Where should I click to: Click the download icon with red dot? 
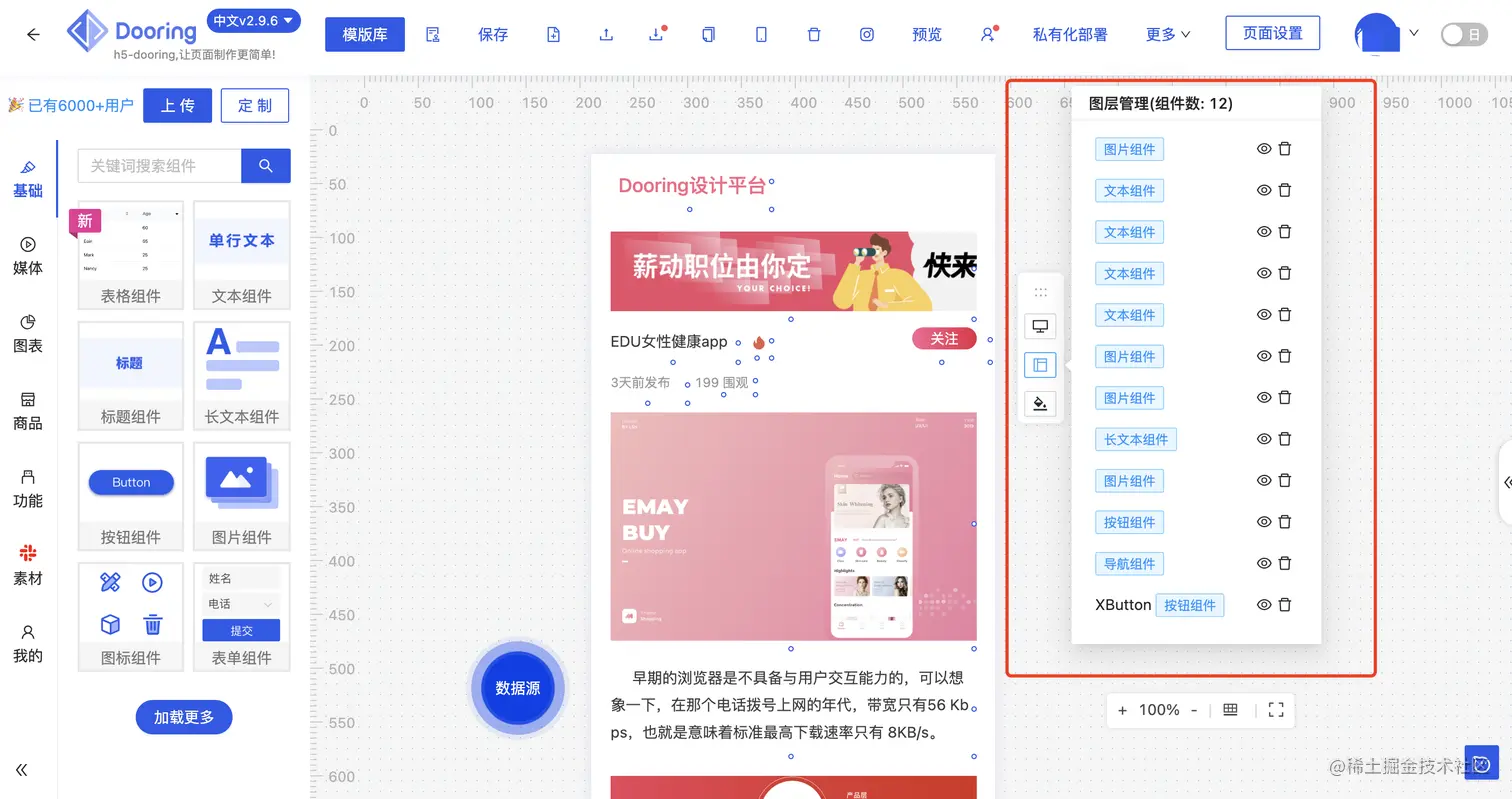point(657,34)
